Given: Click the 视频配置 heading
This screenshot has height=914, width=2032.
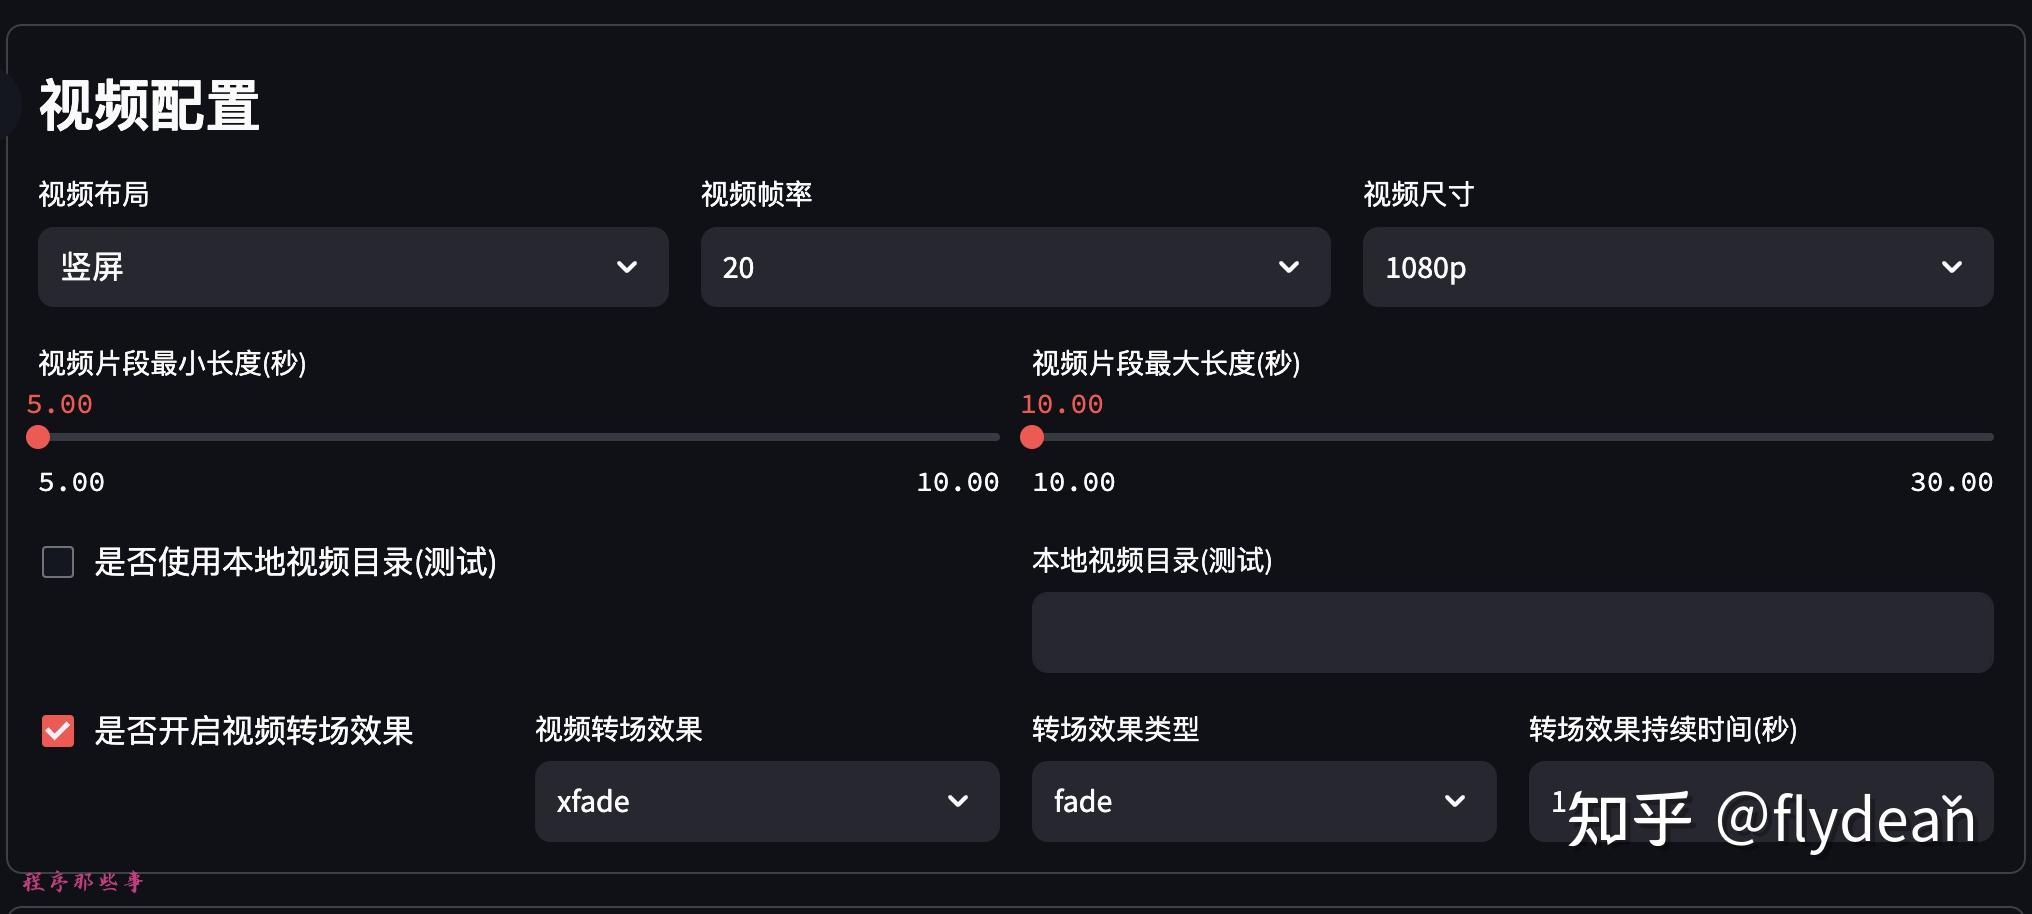Looking at the screenshot, I should [146, 105].
